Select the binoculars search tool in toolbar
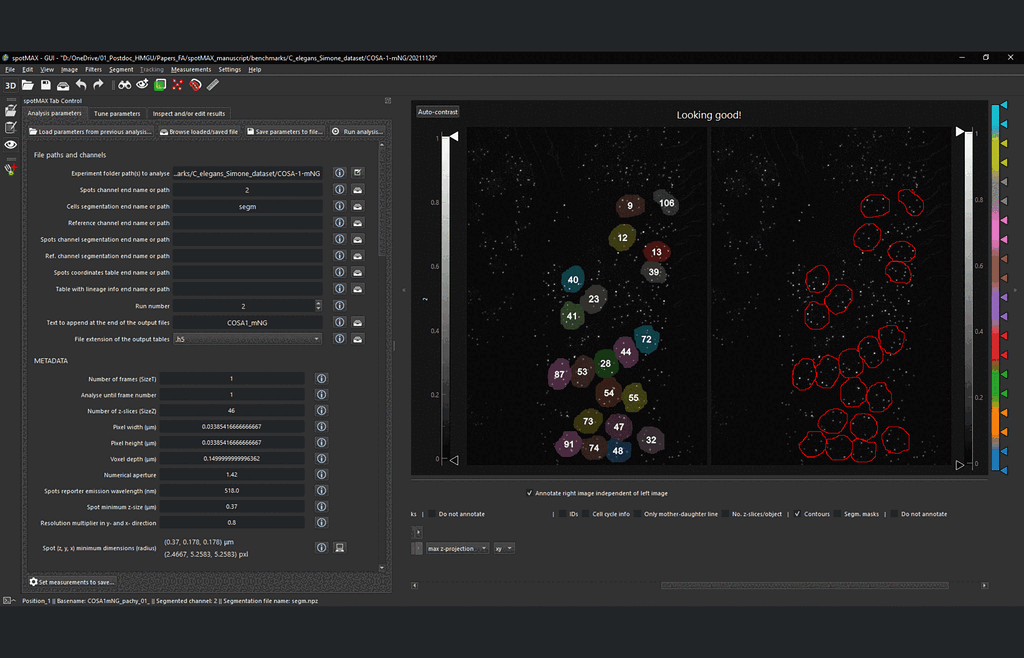 [124, 85]
